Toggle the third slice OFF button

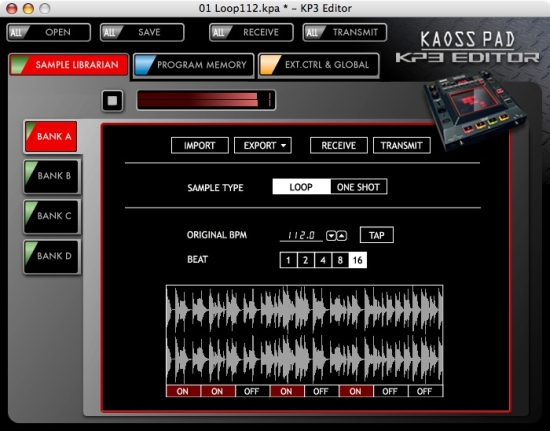(252, 391)
